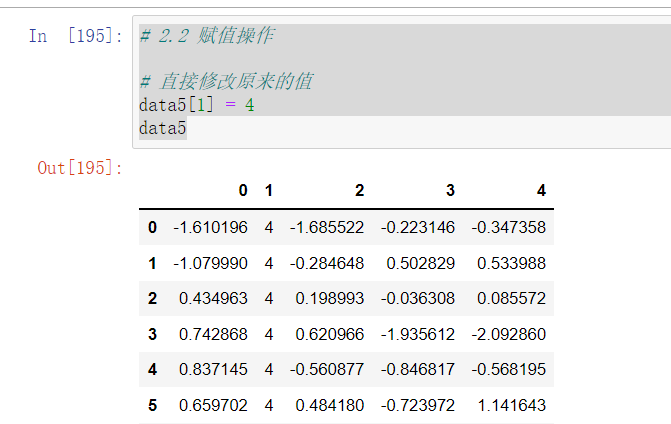Select cell value -0.723972
This screenshot has height=424, width=671.
pyautogui.click(x=418, y=405)
